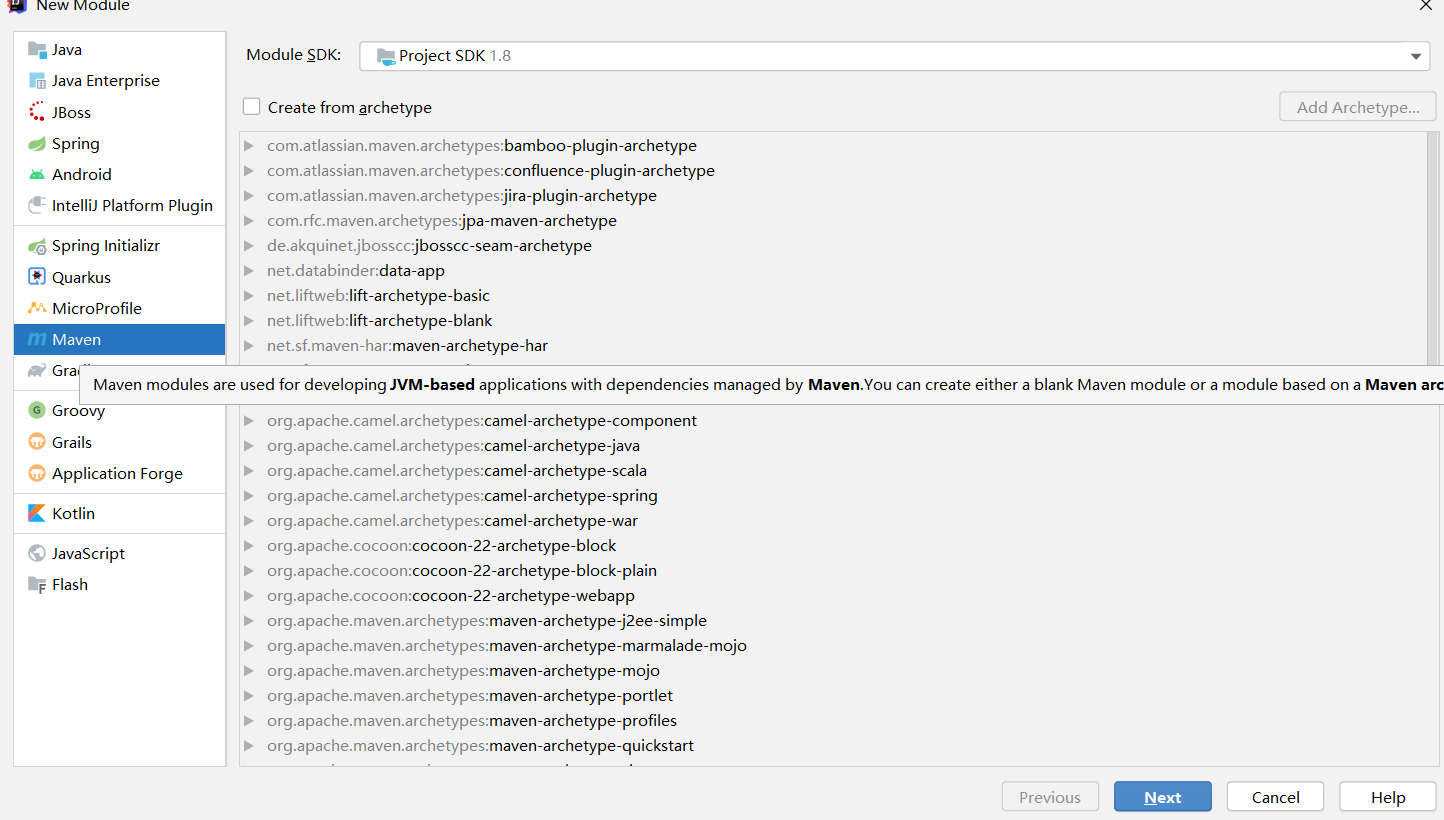Select the highlighted Maven entry
Image resolution: width=1444 pixels, height=820 pixels.
[x=120, y=340]
